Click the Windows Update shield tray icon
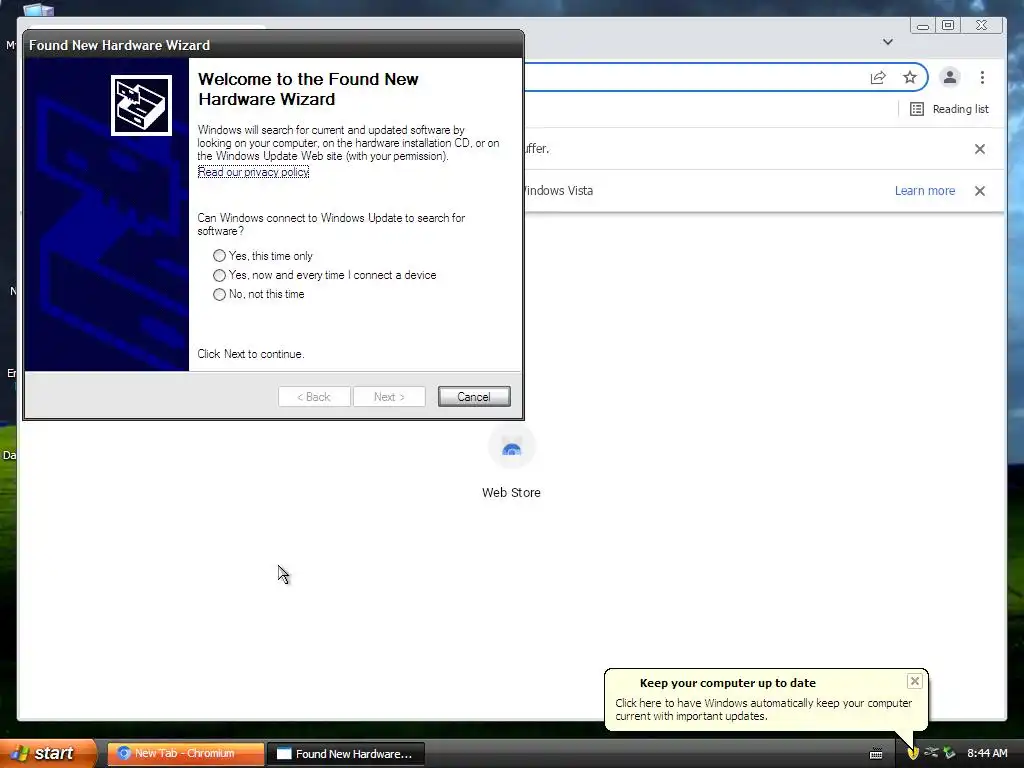Viewport: 1024px width, 768px height. point(913,753)
